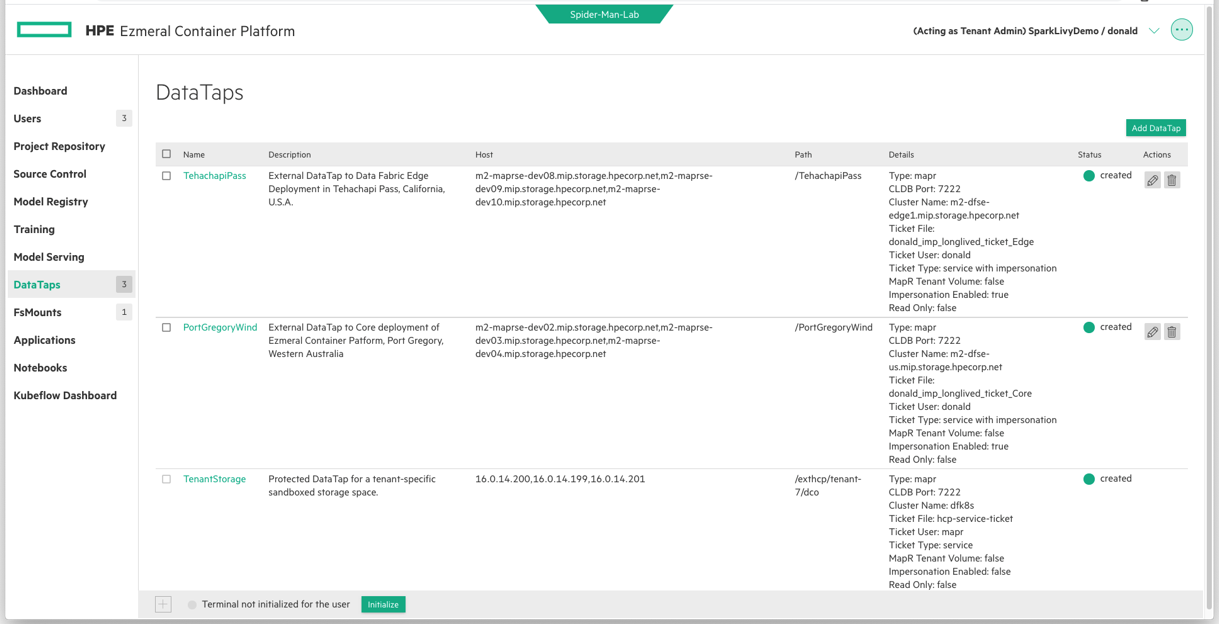Image resolution: width=1219 pixels, height=624 pixels.
Task: Click the terminal status gray dot
Action: click(192, 605)
